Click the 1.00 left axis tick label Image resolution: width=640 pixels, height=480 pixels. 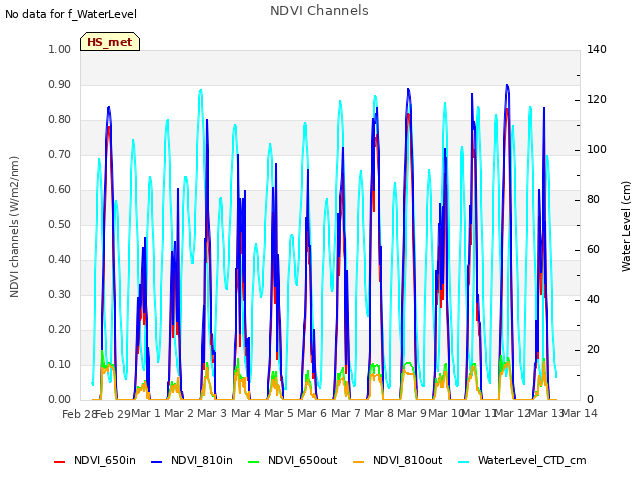point(59,49)
